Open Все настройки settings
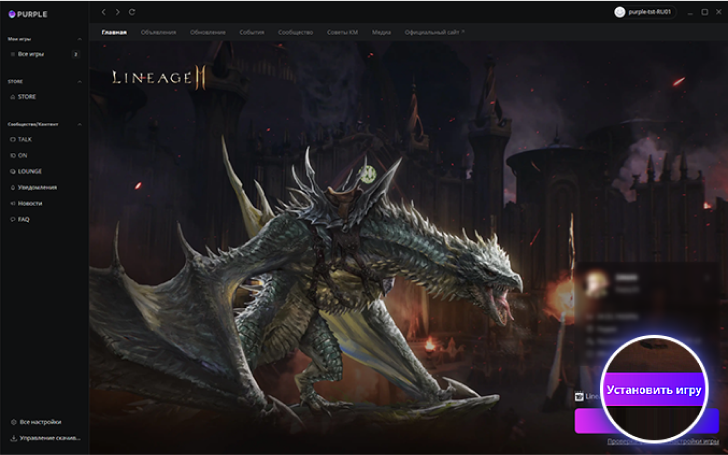The image size is (728, 455). tap(36, 422)
